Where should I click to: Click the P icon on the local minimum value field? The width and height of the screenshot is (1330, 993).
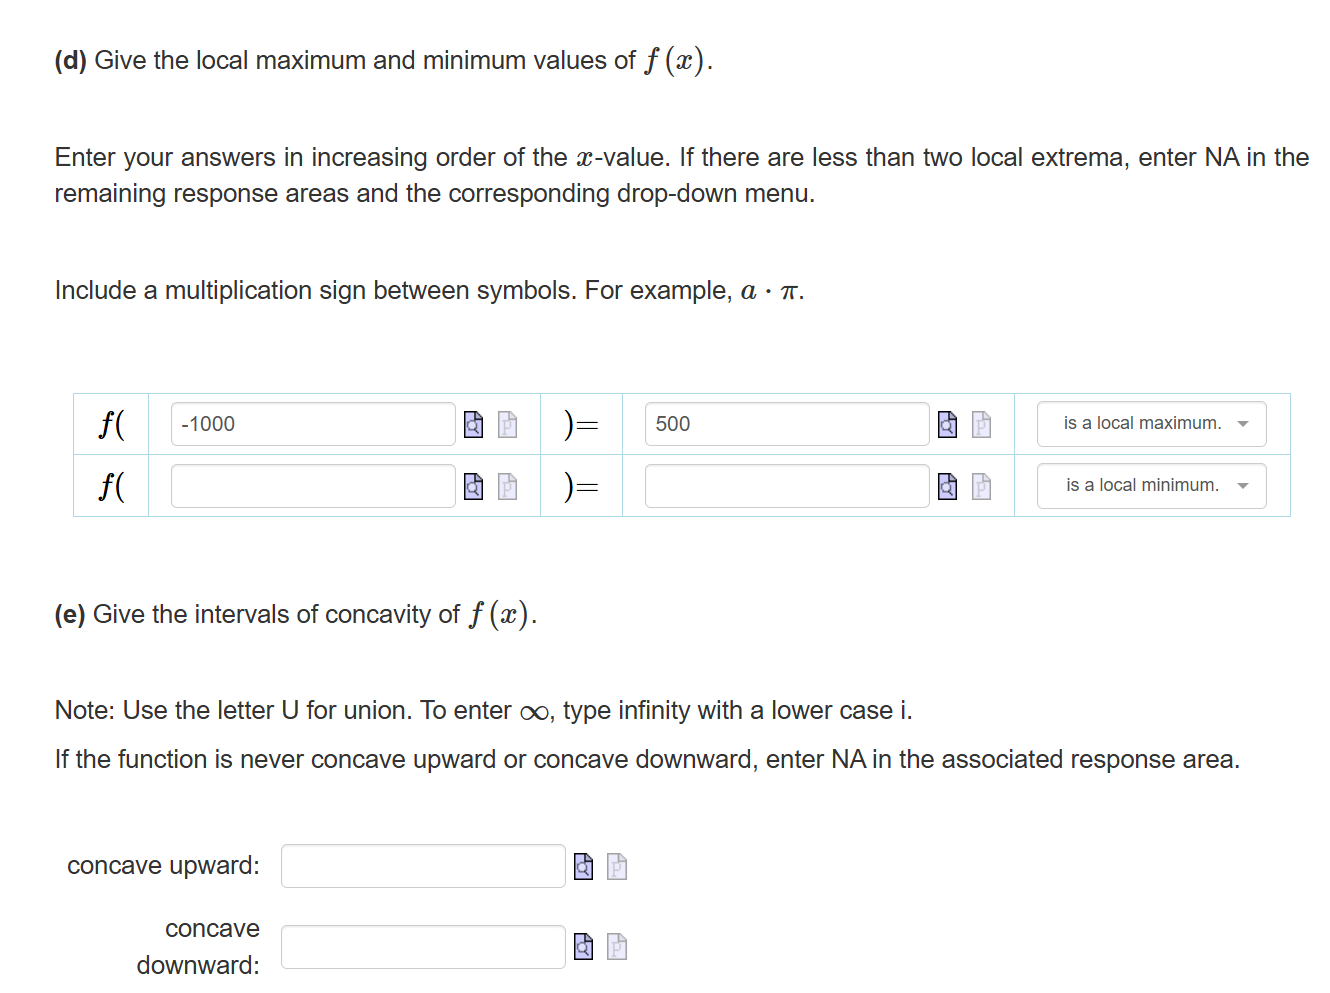[x=980, y=486]
